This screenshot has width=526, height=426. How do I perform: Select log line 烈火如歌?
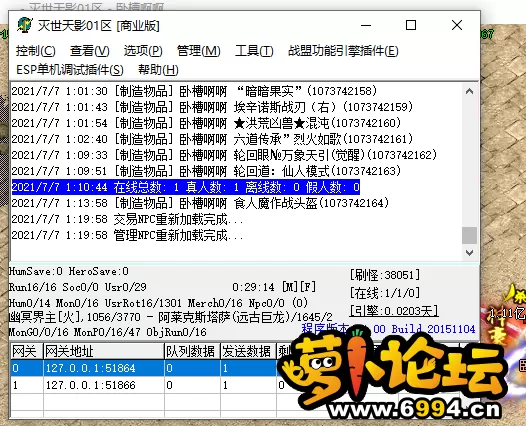(x=212, y=139)
